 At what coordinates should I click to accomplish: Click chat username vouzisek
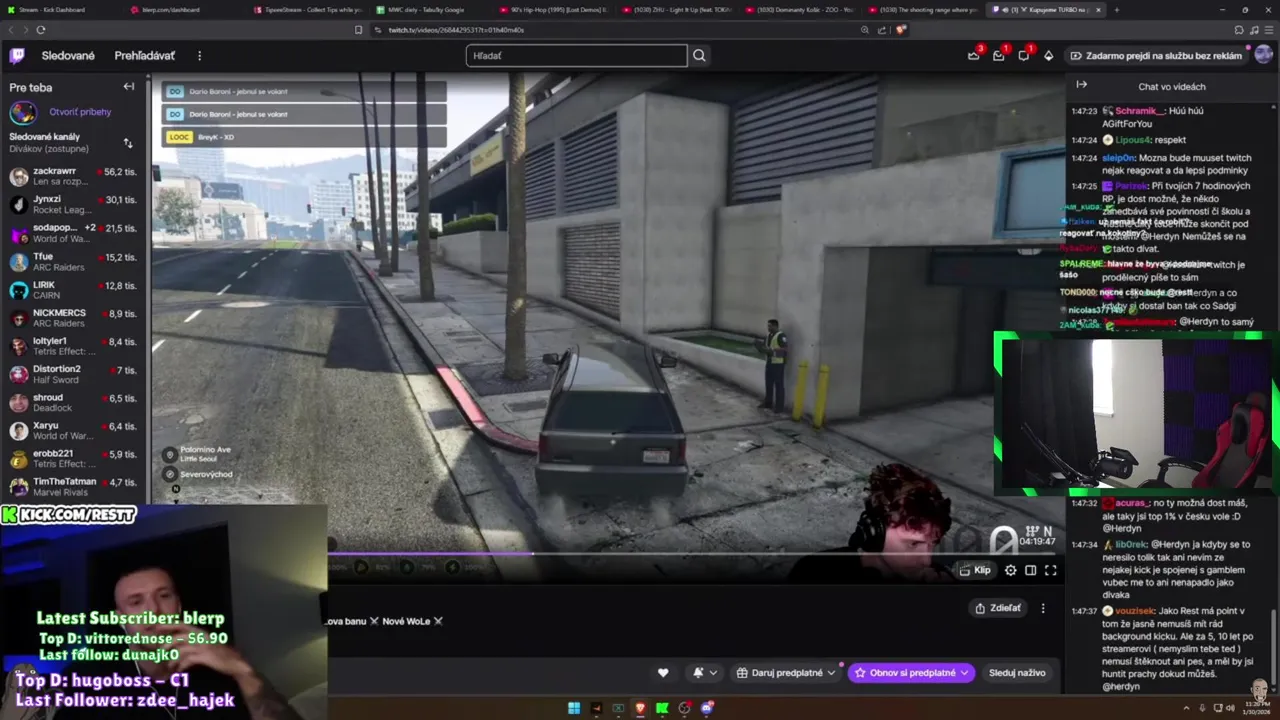coord(1135,610)
